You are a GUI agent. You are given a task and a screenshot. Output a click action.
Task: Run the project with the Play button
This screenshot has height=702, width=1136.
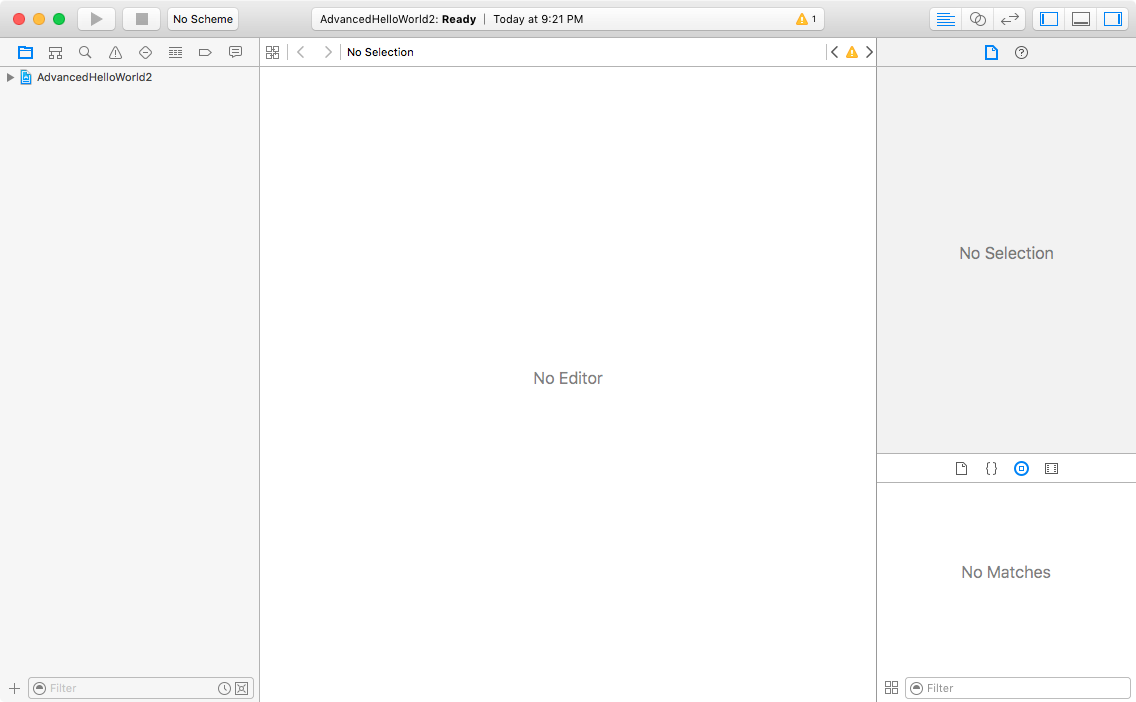point(96,19)
